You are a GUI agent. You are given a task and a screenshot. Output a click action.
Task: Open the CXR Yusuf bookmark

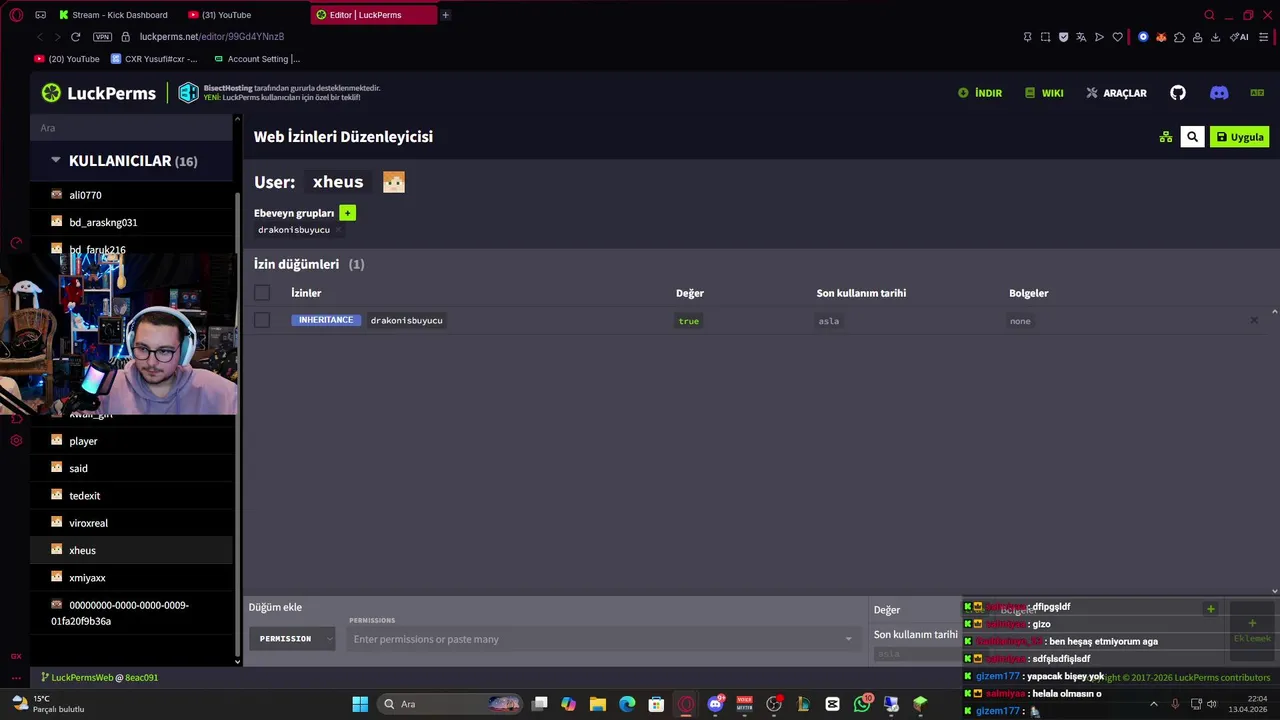[154, 59]
